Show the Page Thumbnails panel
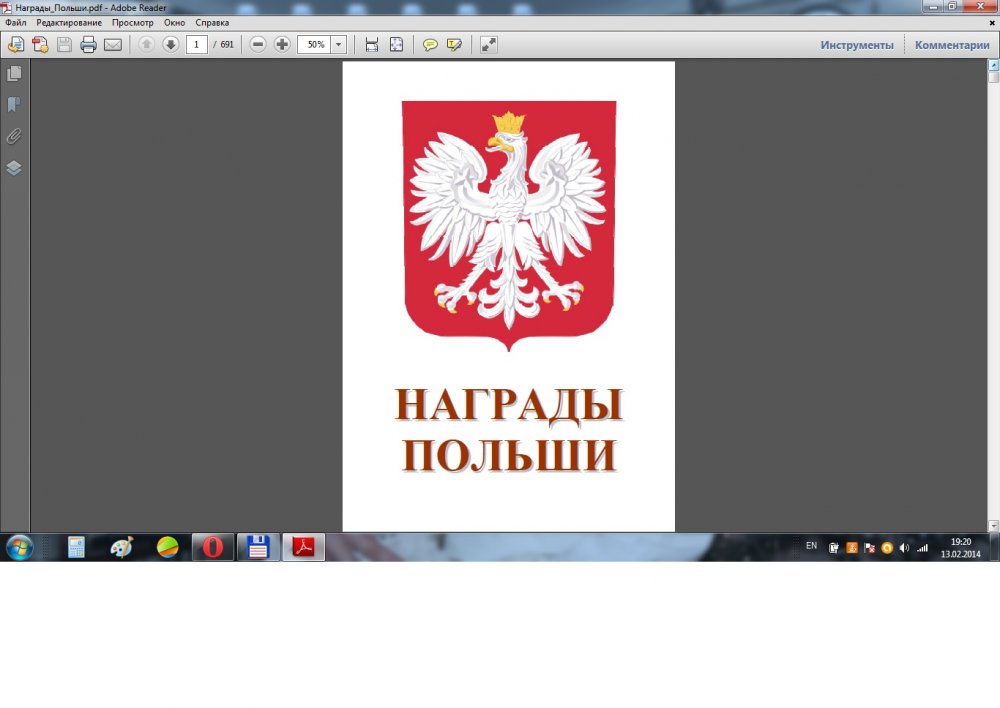1000x708 pixels. (14, 73)
